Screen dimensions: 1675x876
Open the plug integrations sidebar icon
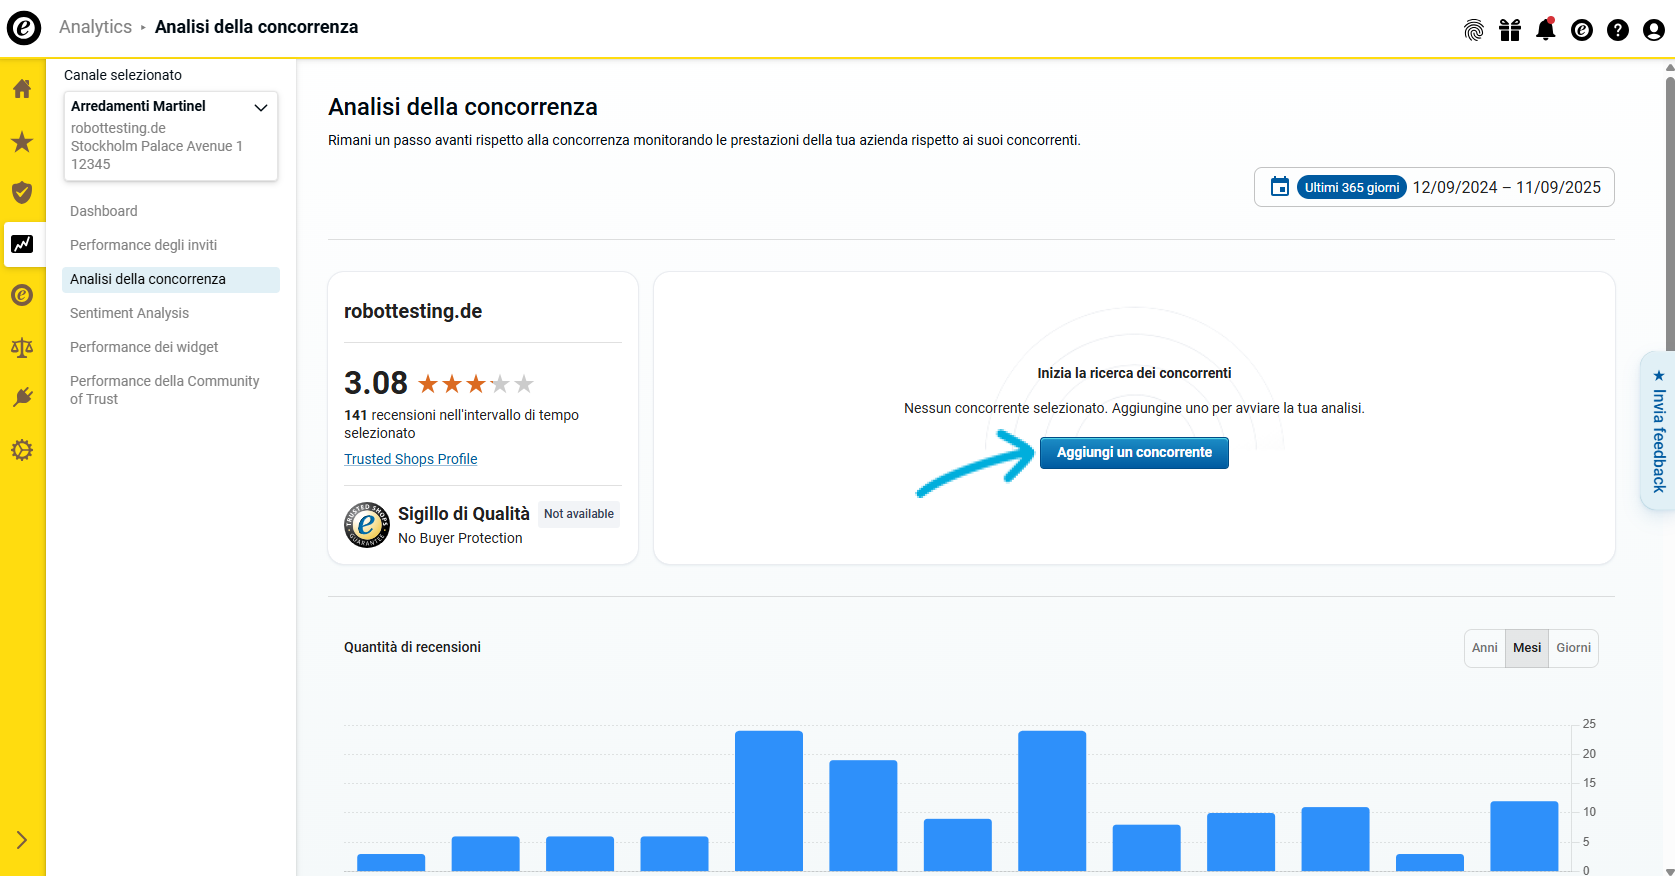tap(22, 398)
